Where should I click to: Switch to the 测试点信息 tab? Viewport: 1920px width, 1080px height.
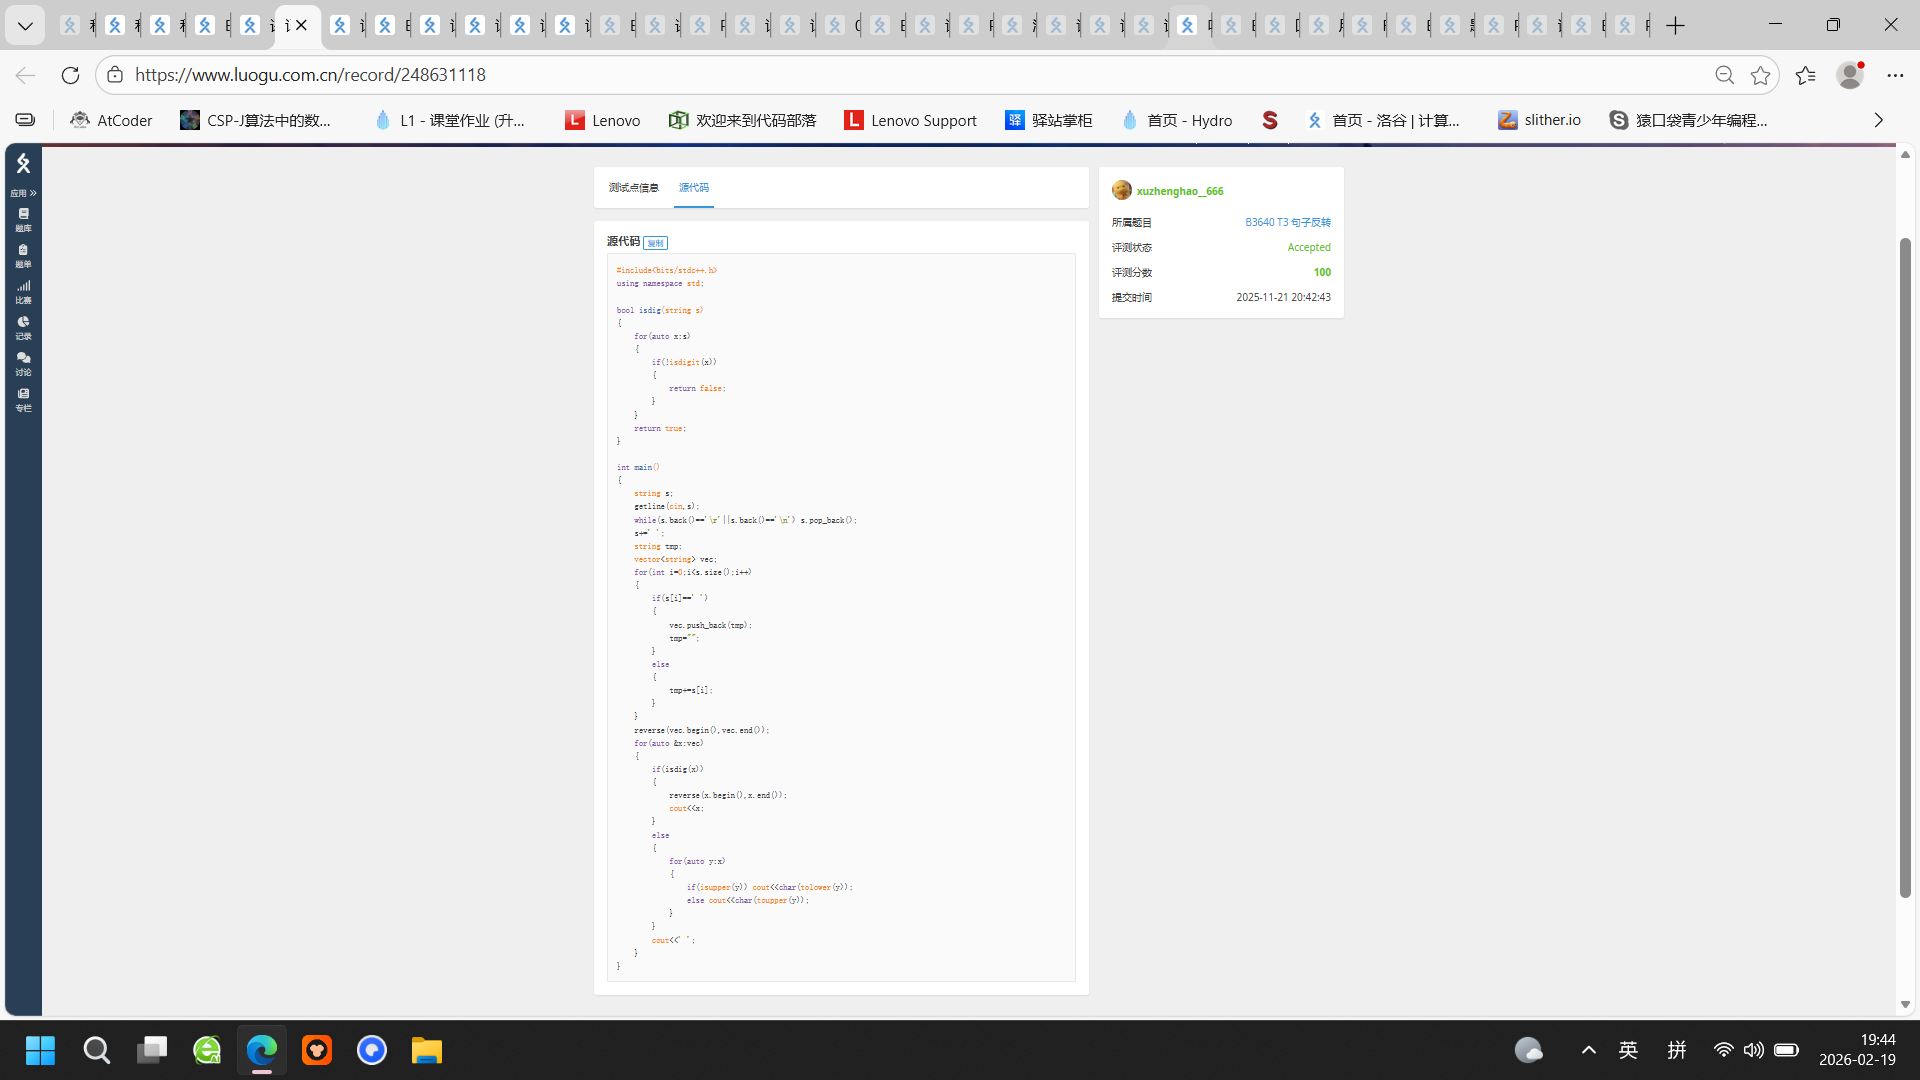[633, 188]
